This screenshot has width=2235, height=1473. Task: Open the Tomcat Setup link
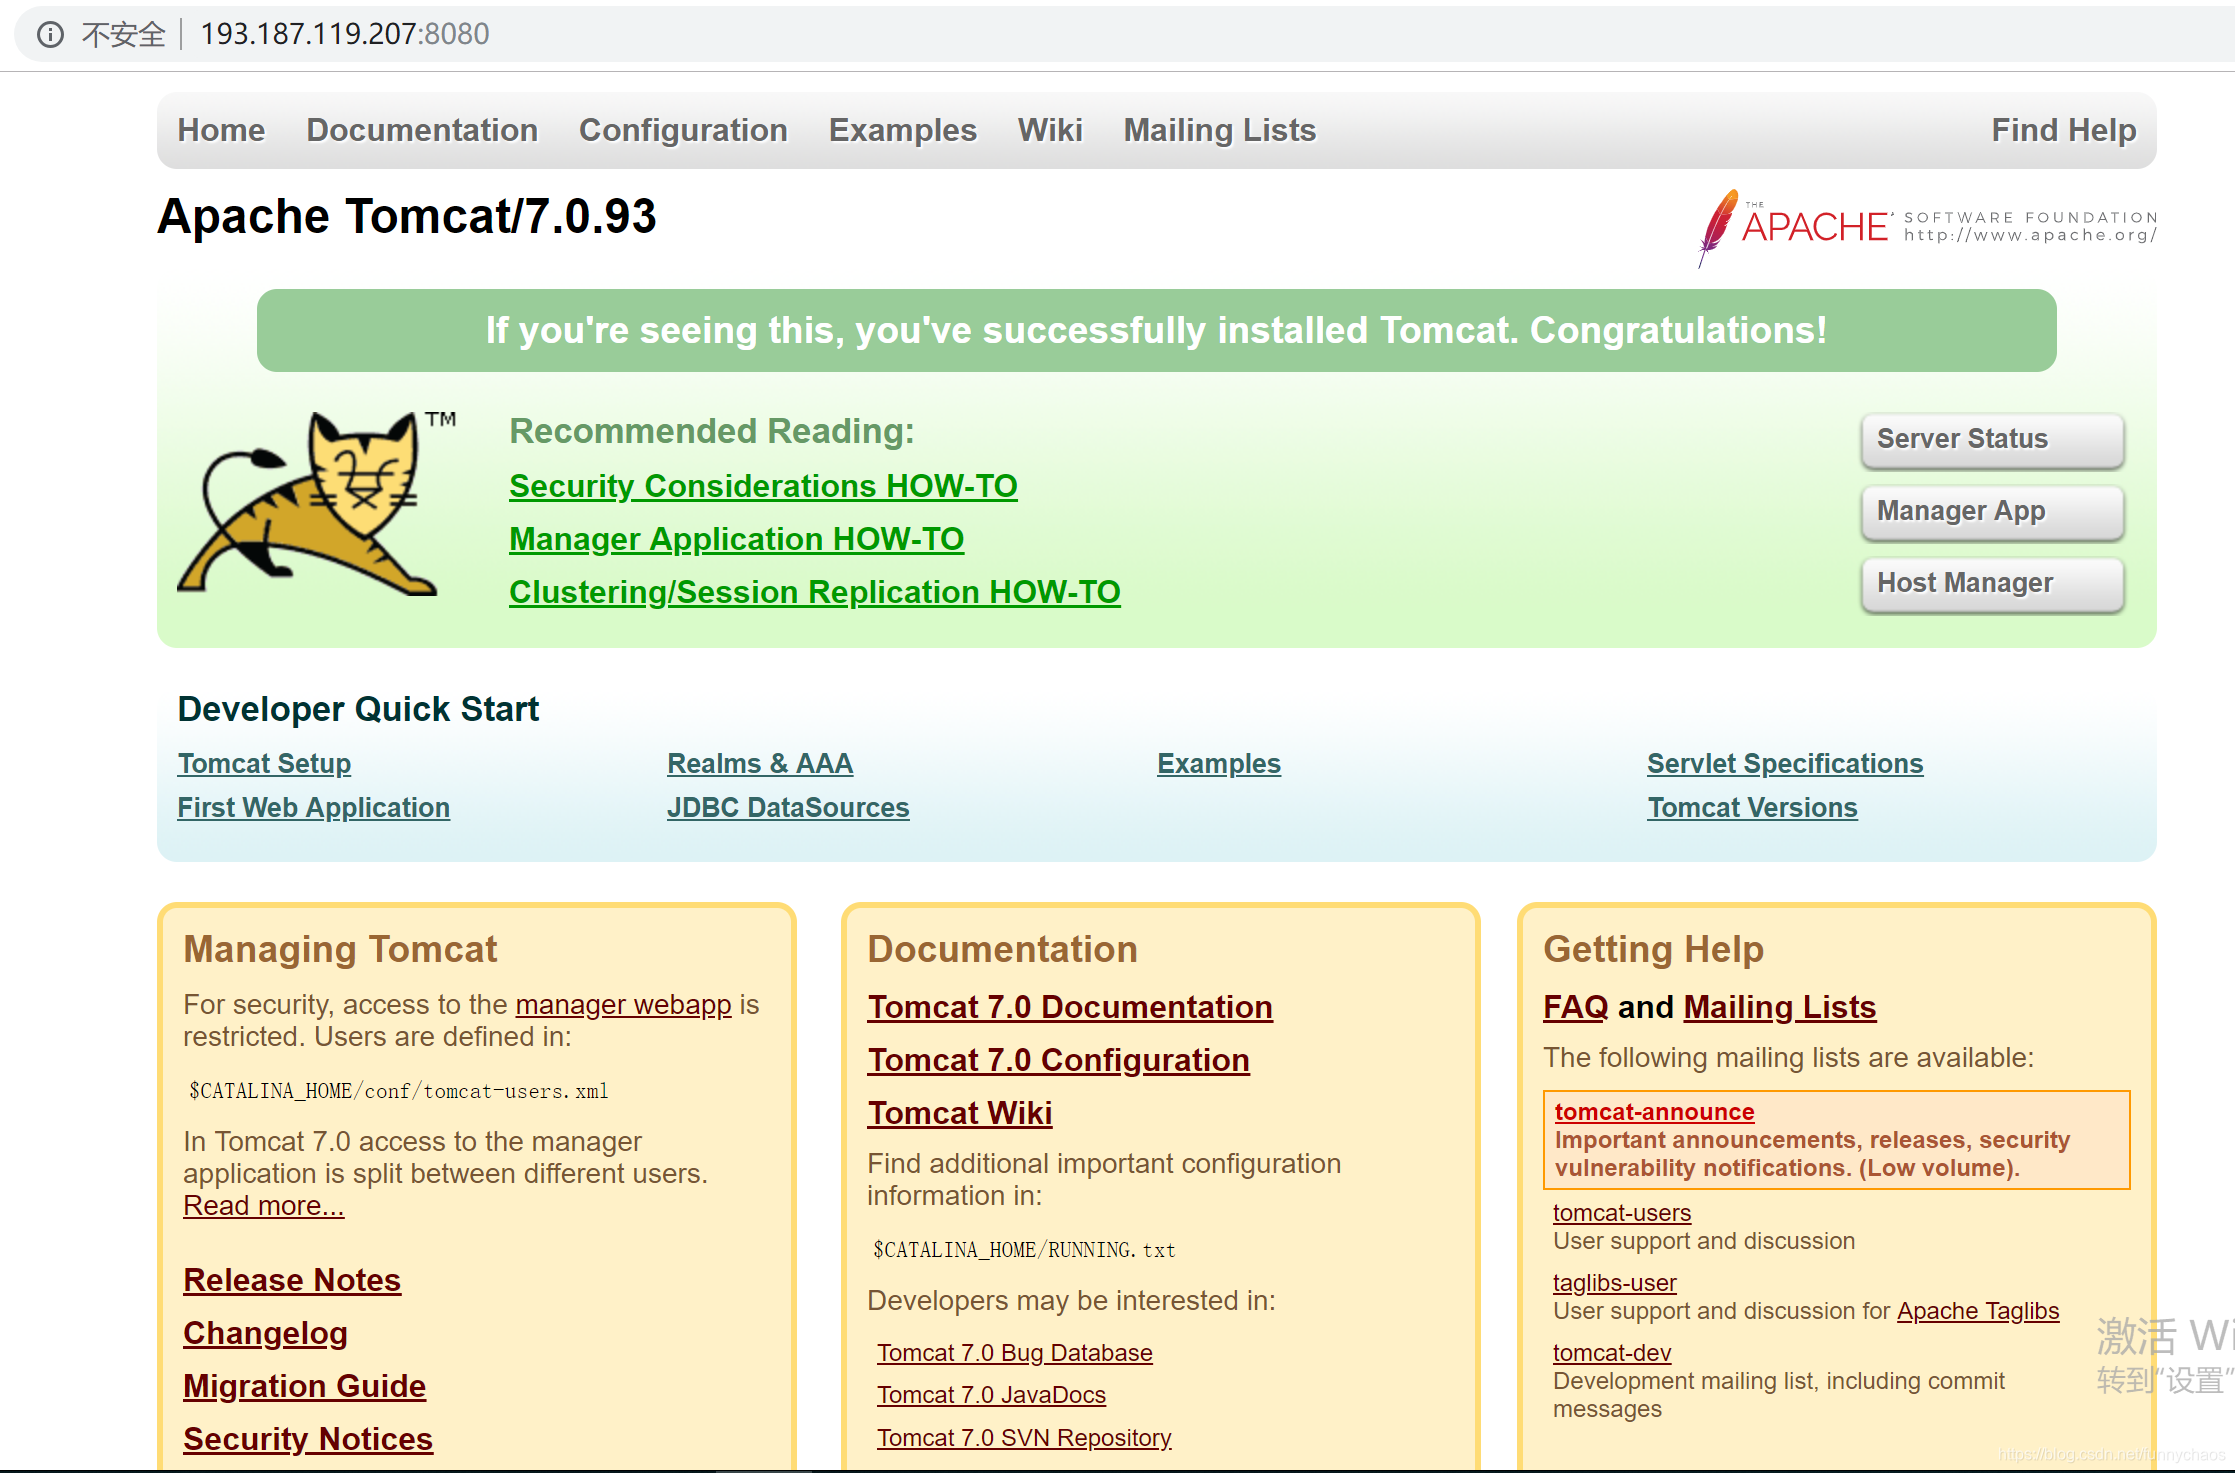[x=264, y=764]
